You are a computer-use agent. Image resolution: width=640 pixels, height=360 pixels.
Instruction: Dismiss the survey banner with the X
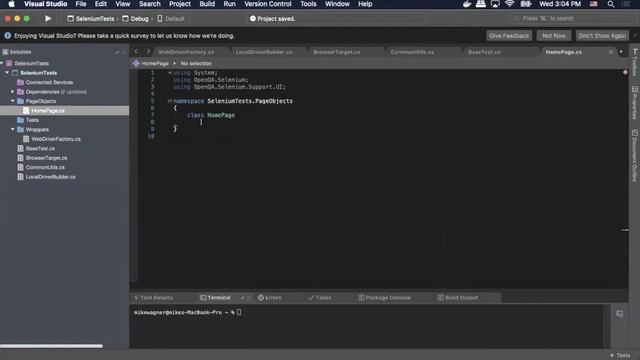coord(635,36)
